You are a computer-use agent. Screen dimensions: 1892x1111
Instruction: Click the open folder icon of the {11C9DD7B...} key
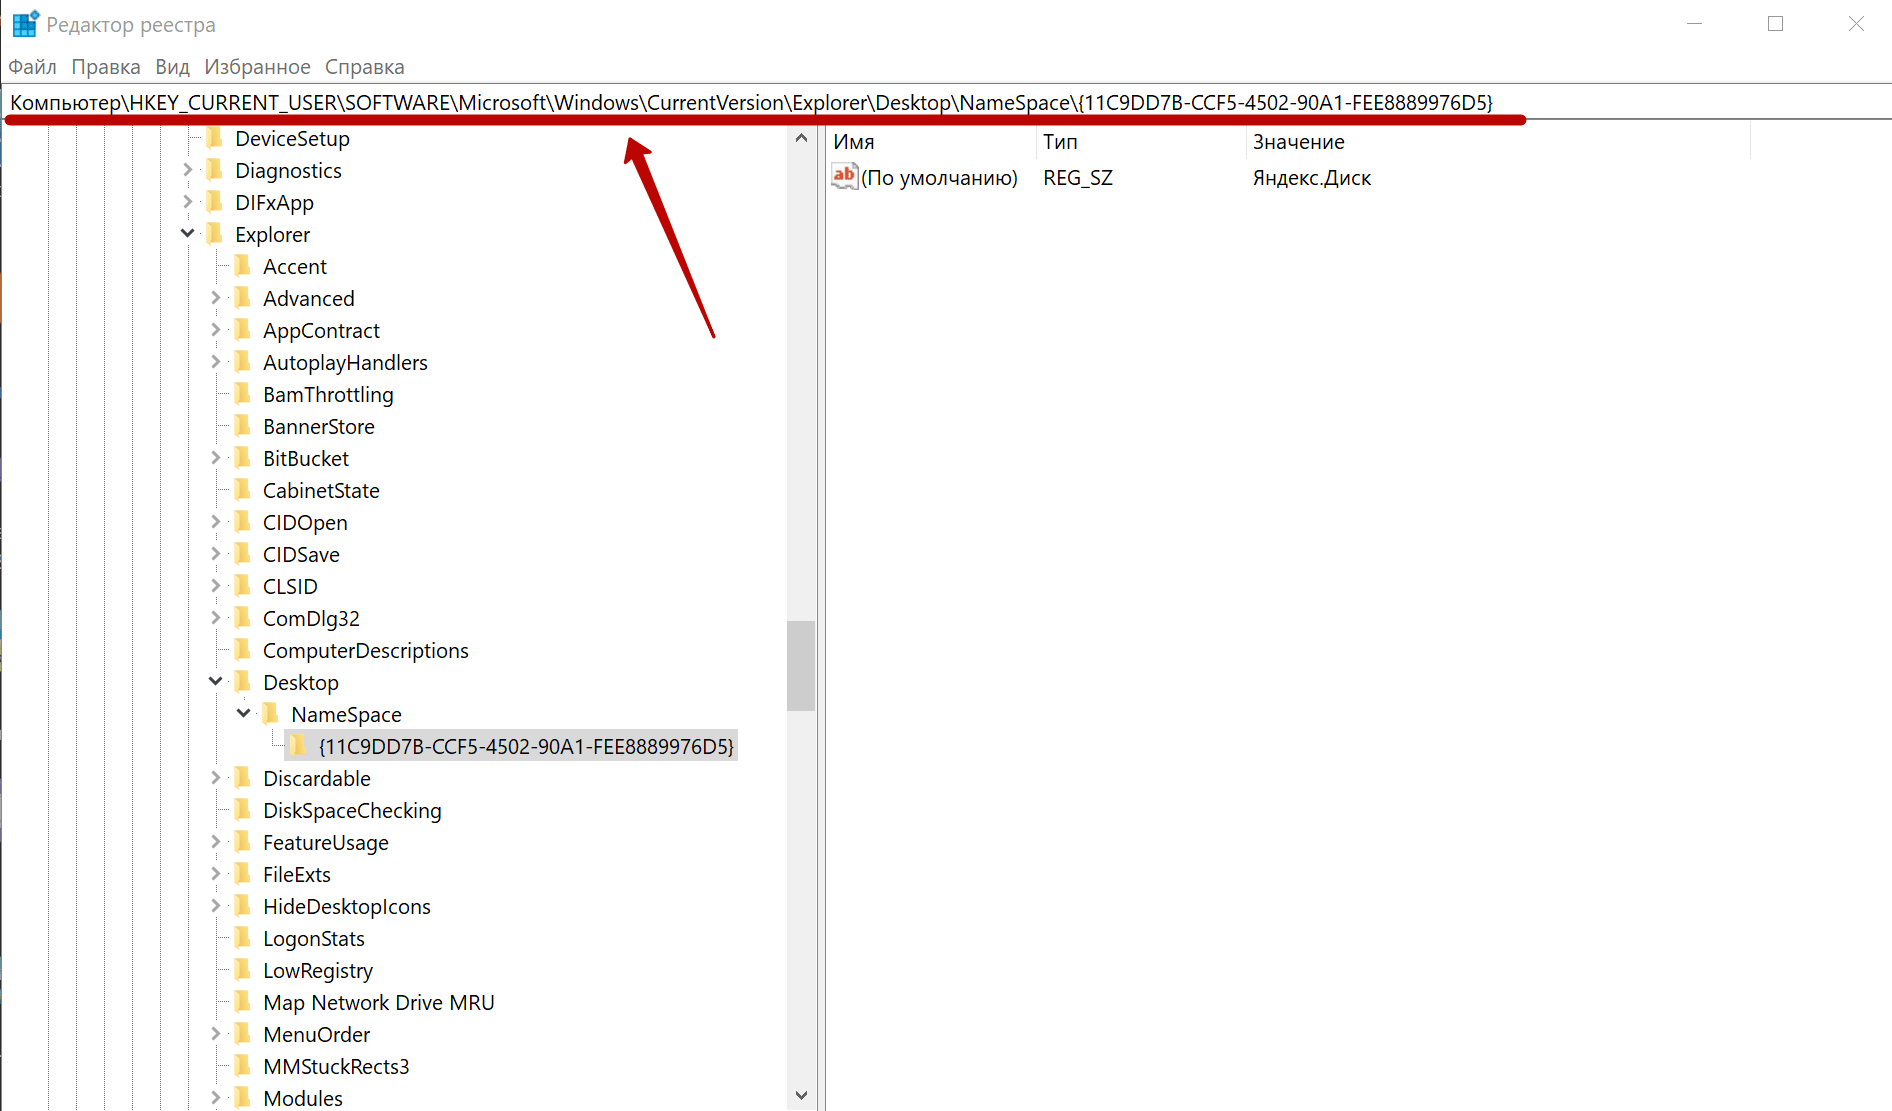(x=298, y=746)
